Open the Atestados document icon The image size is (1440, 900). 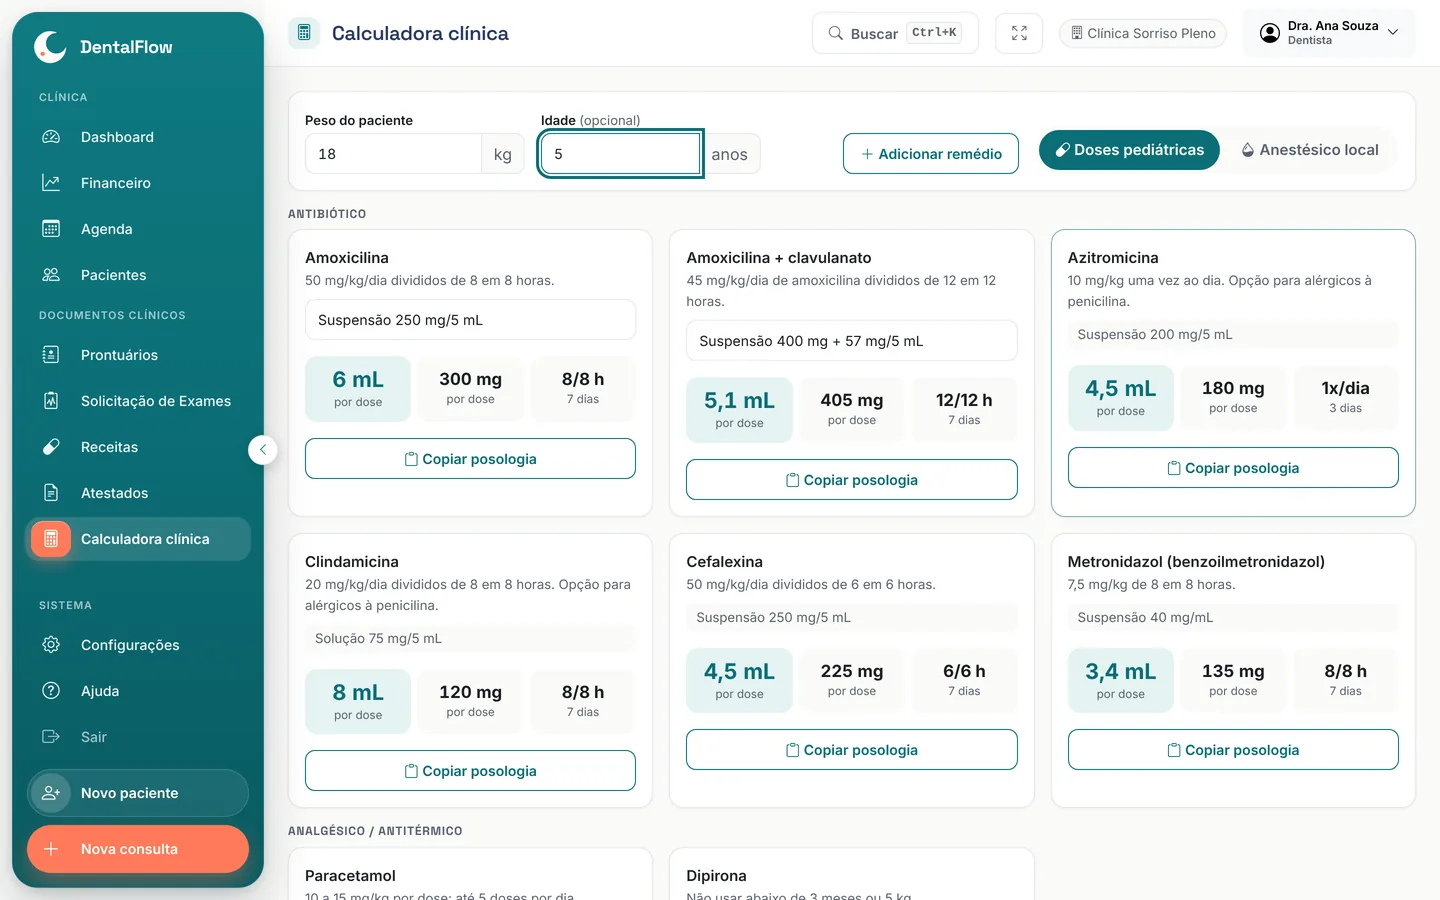(51, 493)
